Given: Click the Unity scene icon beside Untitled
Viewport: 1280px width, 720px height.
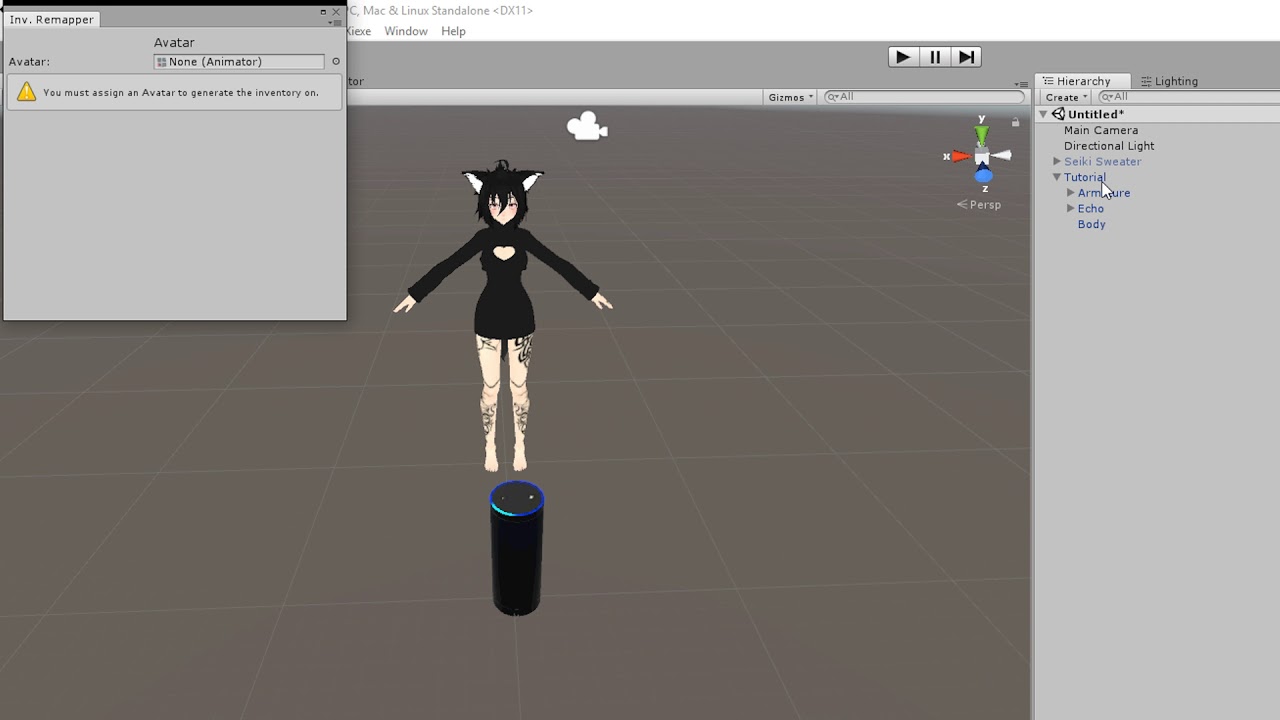Looking at the screenshot, I should [1058, 115].
